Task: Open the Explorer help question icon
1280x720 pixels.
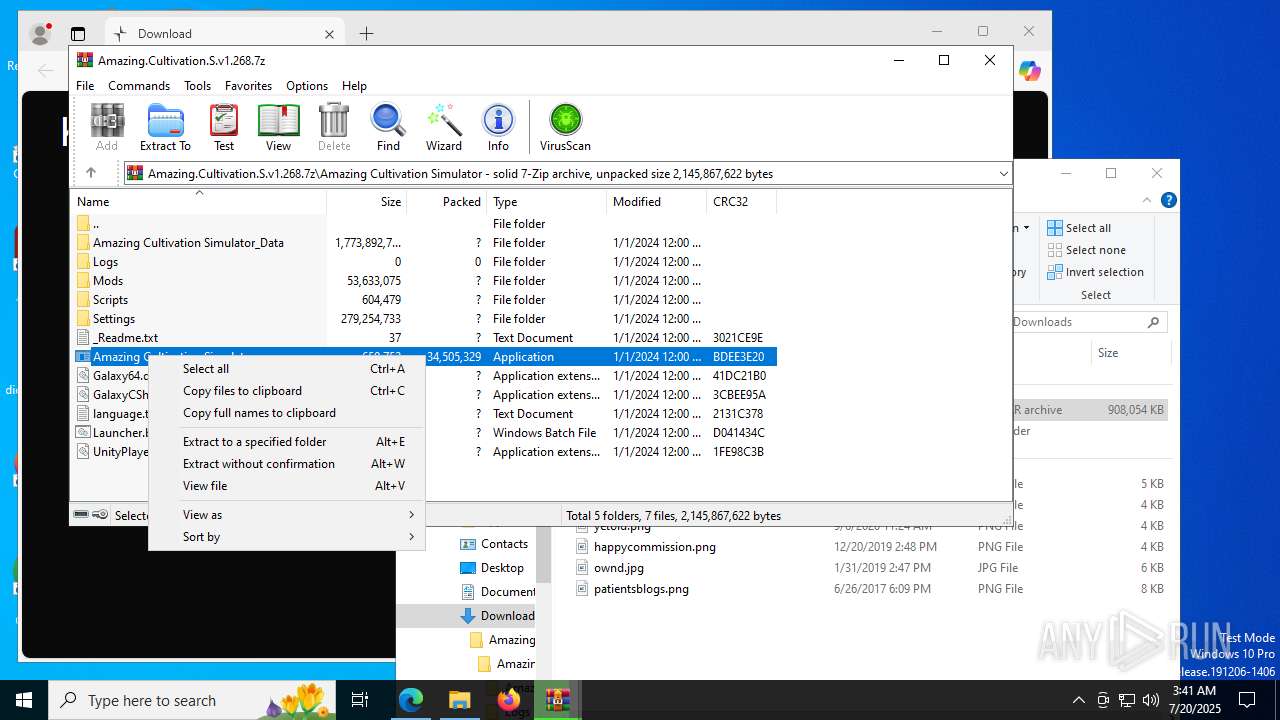Action: point(1168,200)
